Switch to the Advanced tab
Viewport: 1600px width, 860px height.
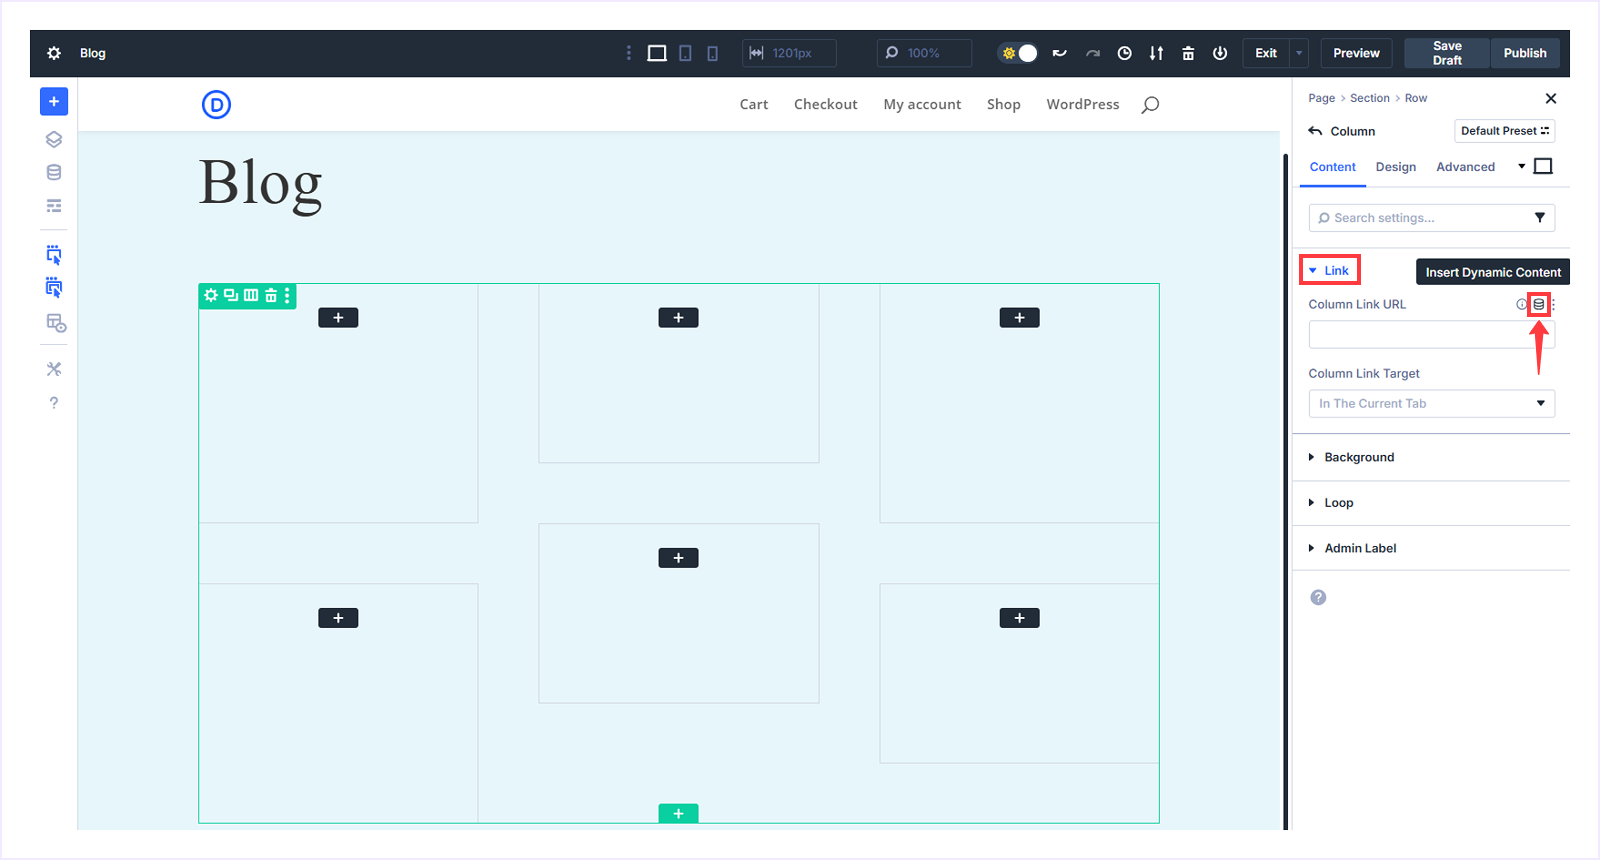tap(1465, 167)
